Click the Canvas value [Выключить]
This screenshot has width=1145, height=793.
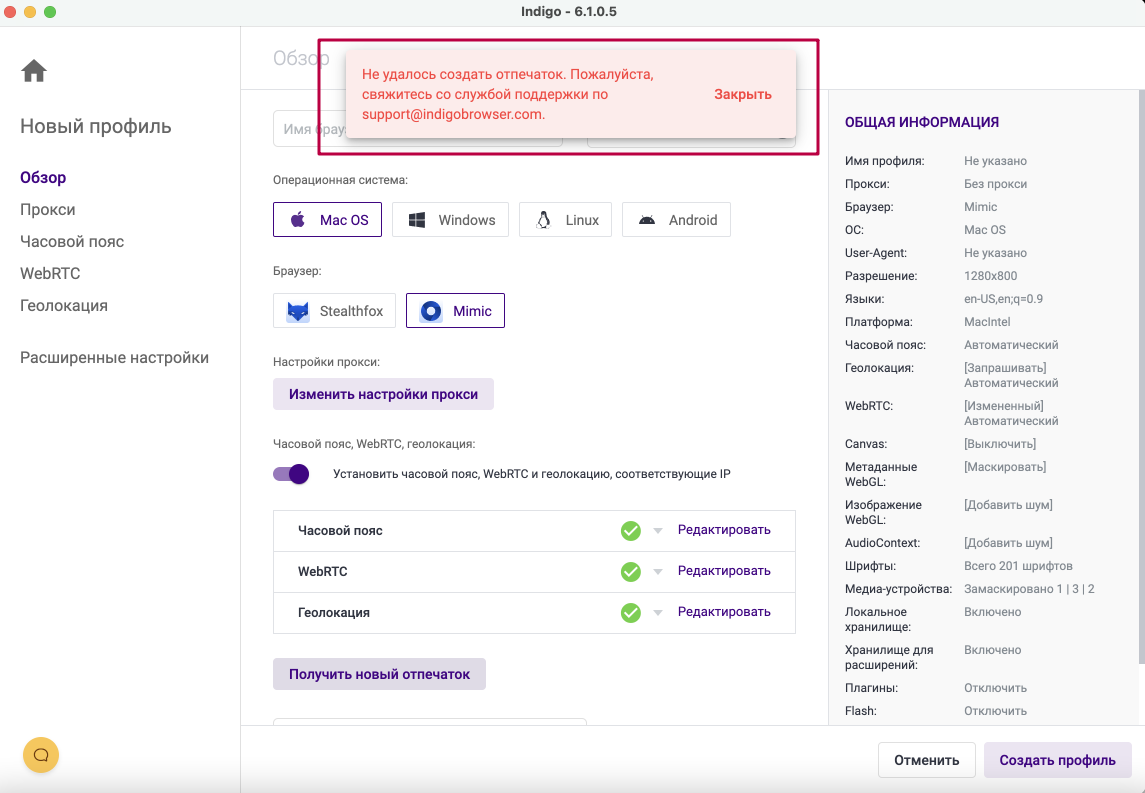[x=1000, y=444]
